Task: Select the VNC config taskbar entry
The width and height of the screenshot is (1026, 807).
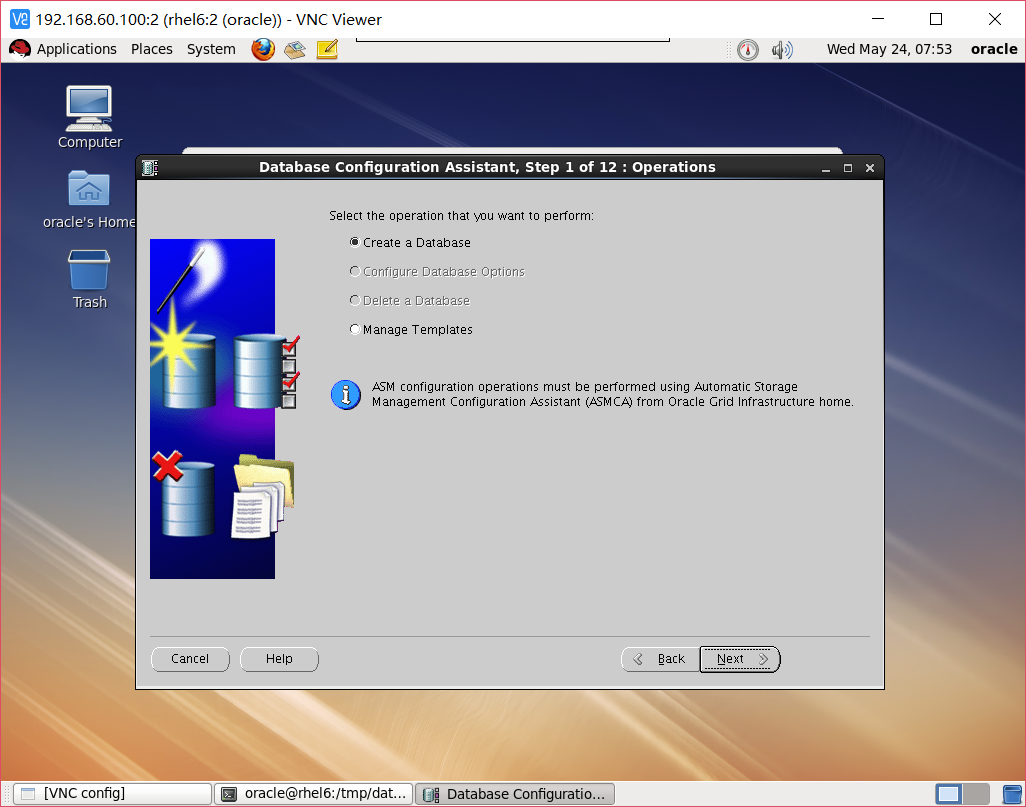Action: coord(110,793)
